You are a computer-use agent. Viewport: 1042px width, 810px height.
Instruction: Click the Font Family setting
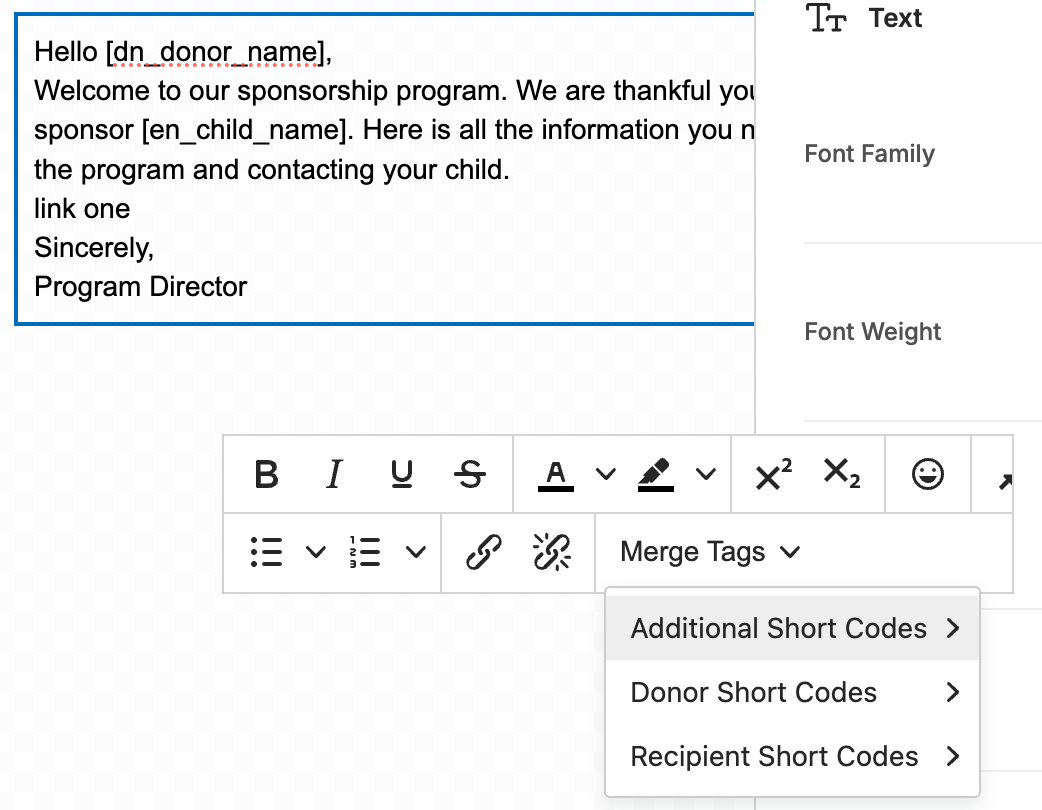(869, 153)
